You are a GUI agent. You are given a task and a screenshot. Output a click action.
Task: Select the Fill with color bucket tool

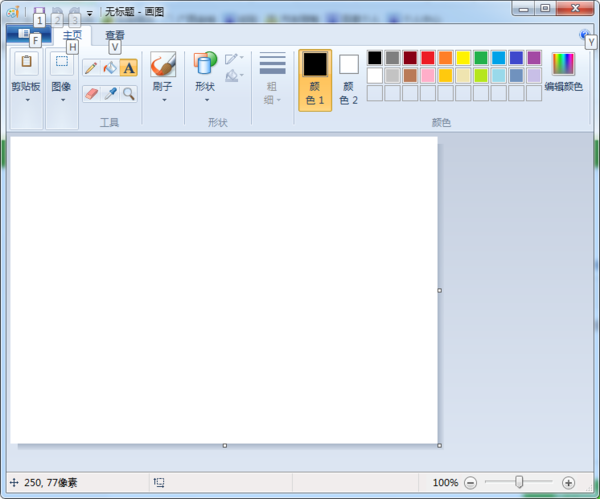(110, 68)
